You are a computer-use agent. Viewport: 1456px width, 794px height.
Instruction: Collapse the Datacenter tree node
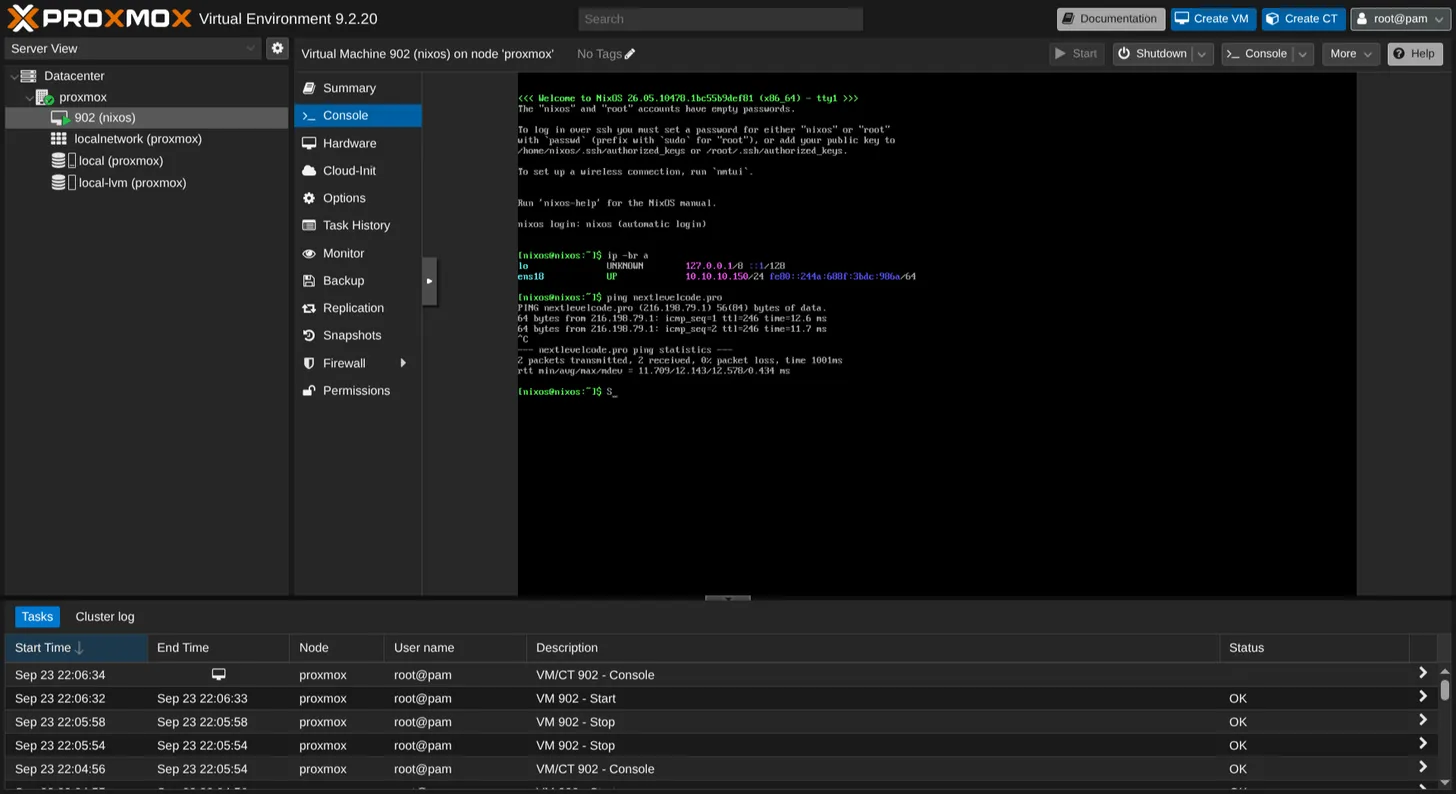tap(13, 76)
